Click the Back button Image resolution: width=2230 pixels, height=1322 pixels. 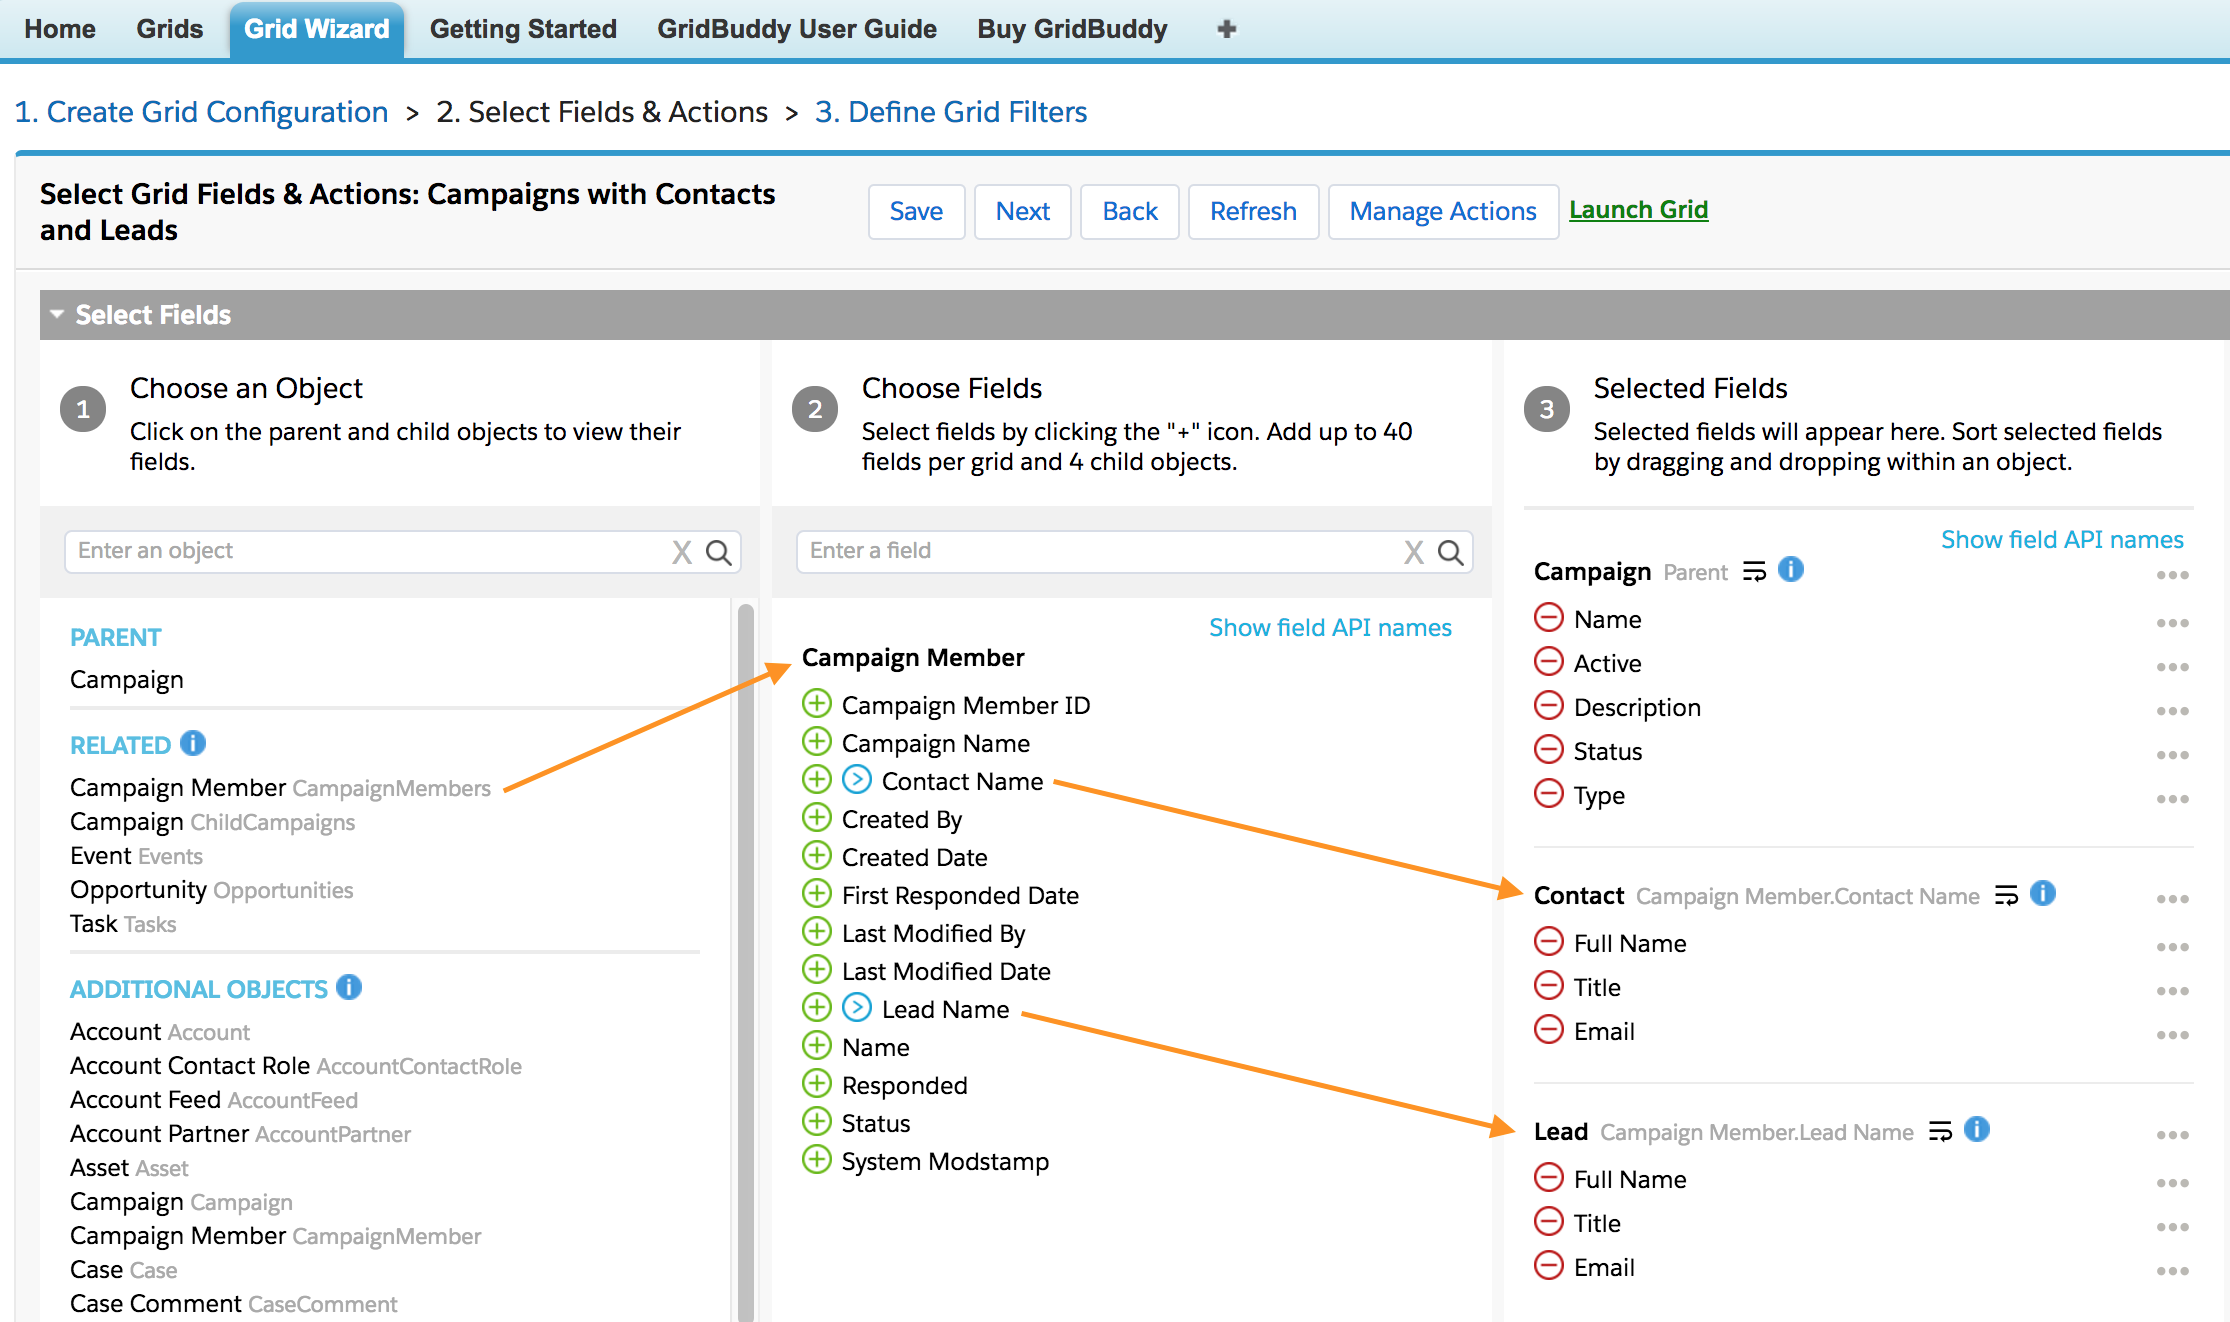[x=1130, y=212]
